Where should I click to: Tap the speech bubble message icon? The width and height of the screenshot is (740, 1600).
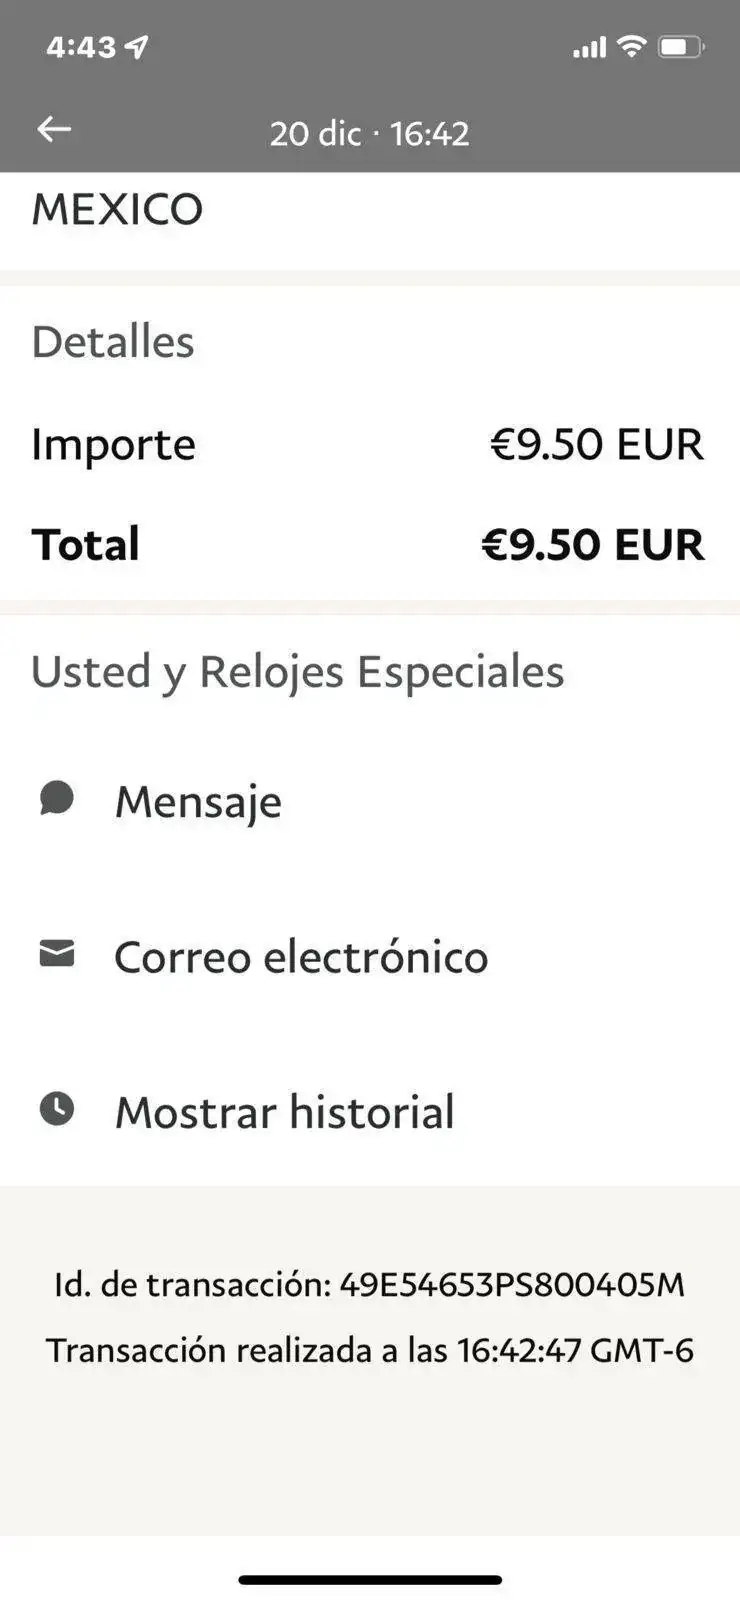[x=57, y=799]
